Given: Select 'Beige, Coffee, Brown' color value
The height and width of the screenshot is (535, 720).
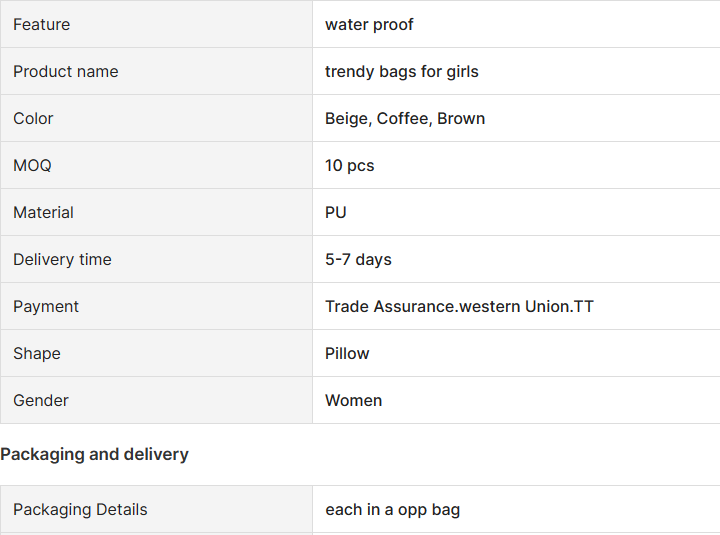Looking at the screenshot, I should [405, 118].
